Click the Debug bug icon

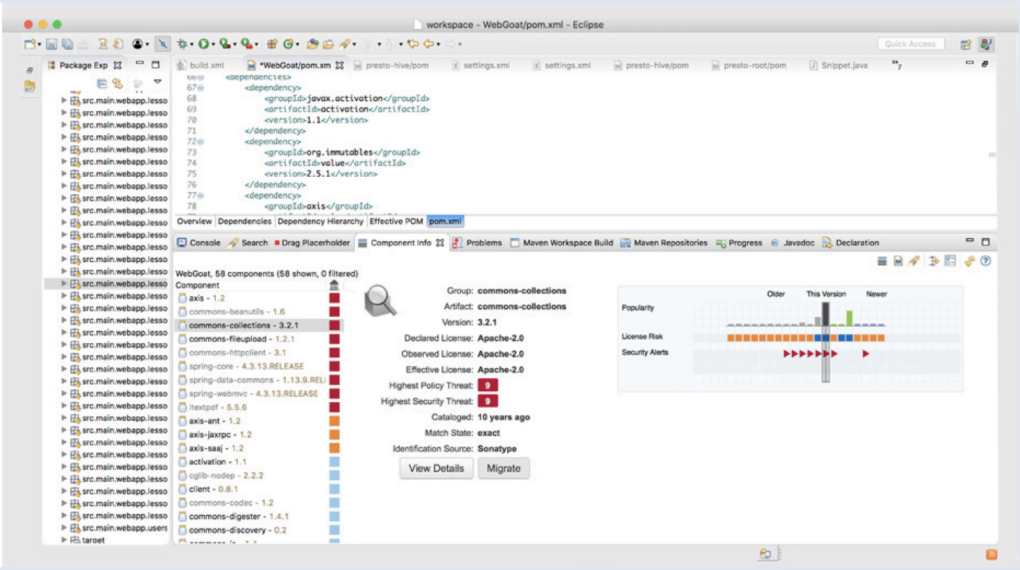pyautogui.click(x=183, y=44)
